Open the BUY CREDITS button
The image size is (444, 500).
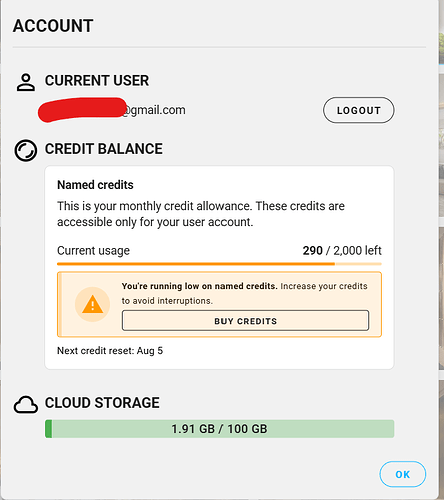tap(245, 321)
